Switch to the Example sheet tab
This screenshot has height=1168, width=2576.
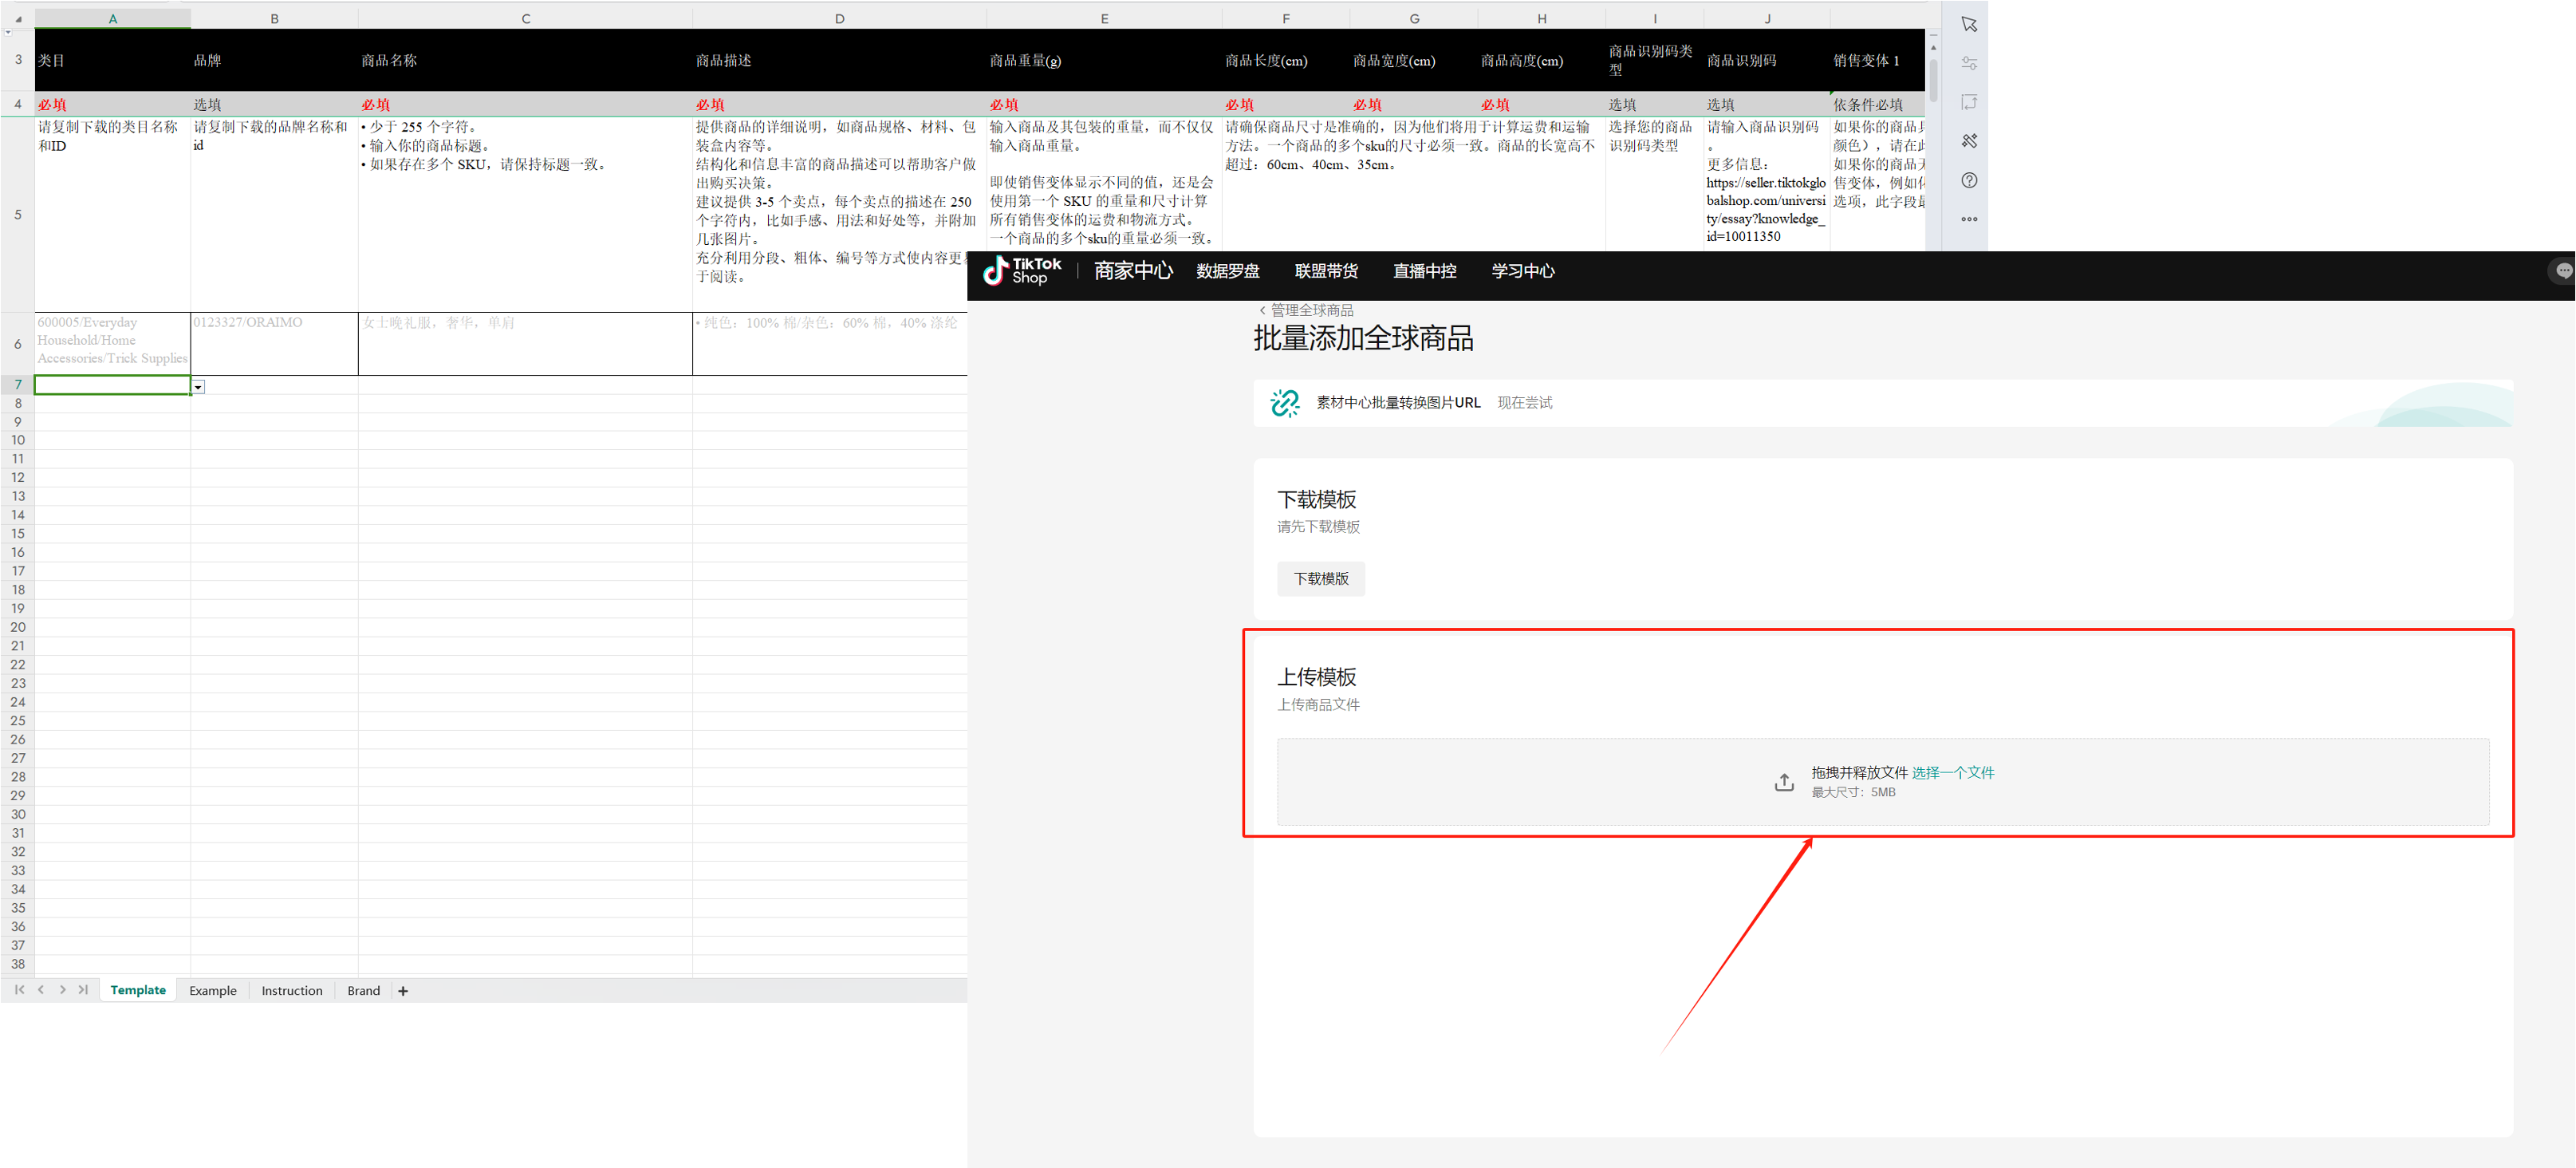tap(213, 991)
